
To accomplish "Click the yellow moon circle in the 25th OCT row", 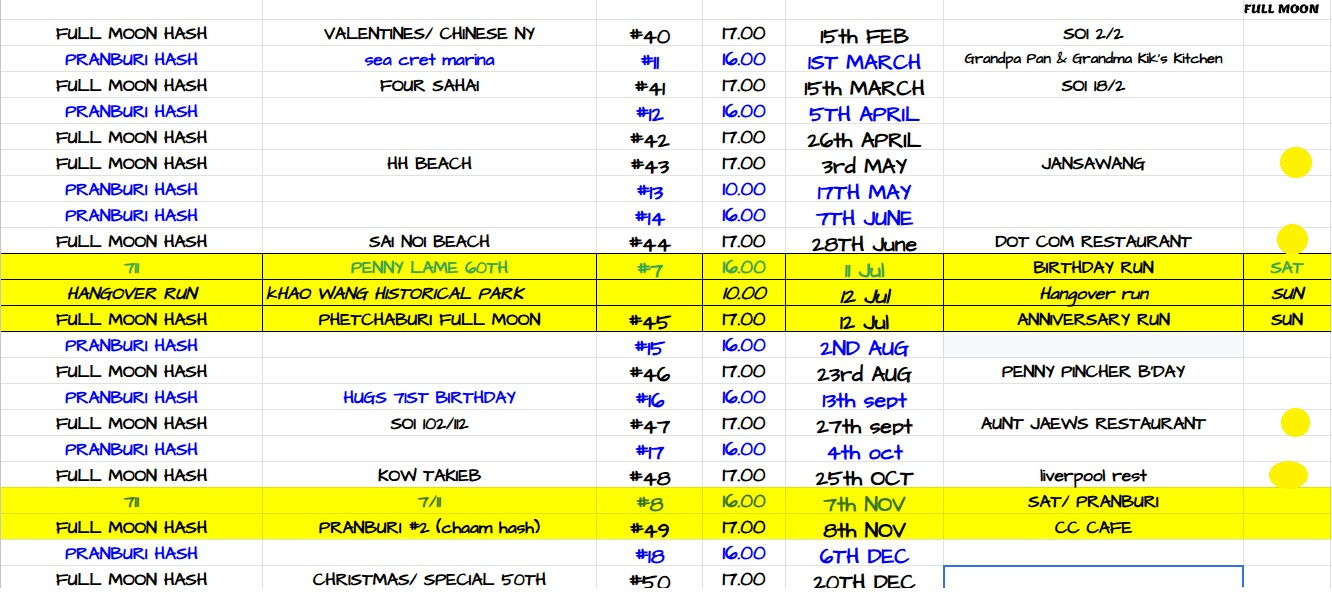I will coord(1287,474).
